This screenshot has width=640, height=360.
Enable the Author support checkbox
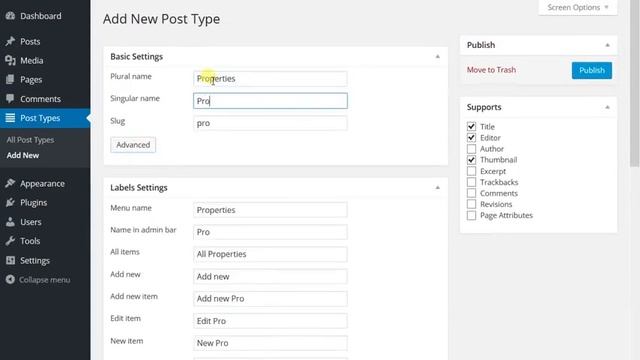(x=471, y=149)
